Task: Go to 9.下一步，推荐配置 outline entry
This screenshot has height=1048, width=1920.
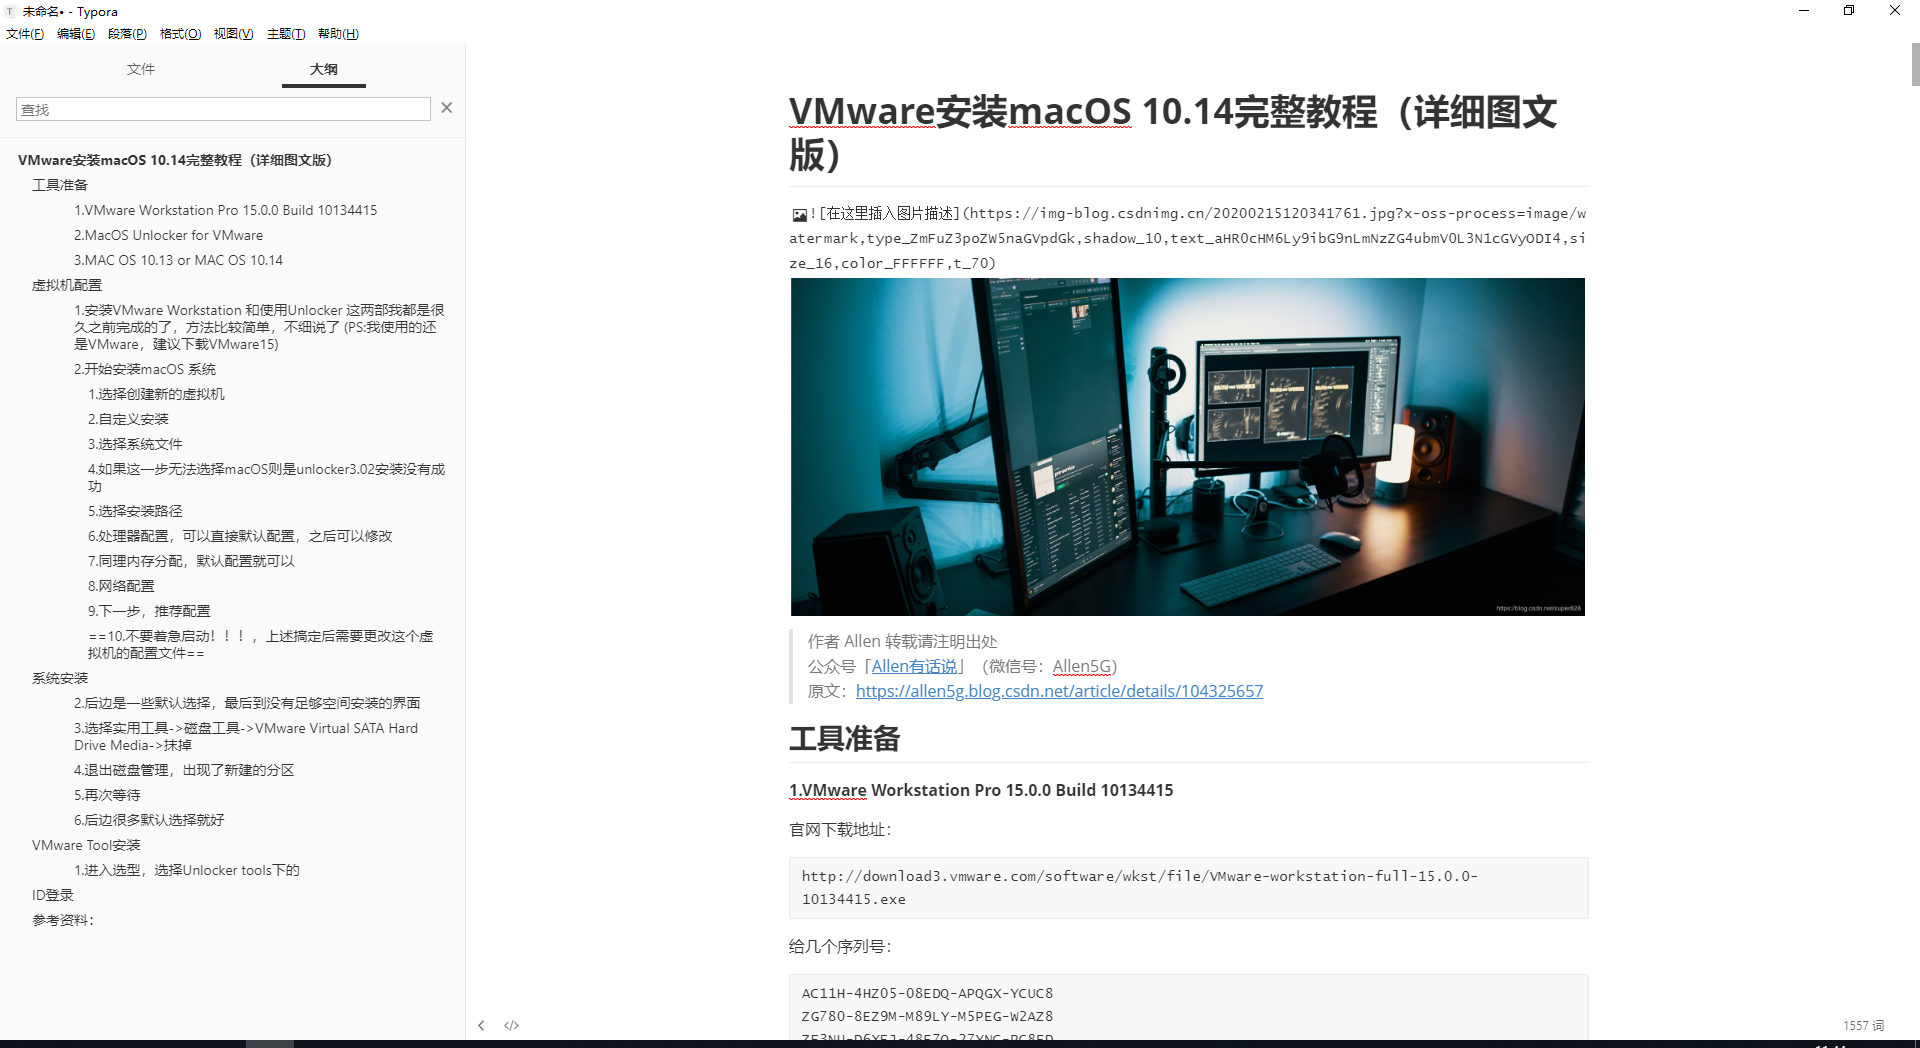Action: (x=149, y=611)
